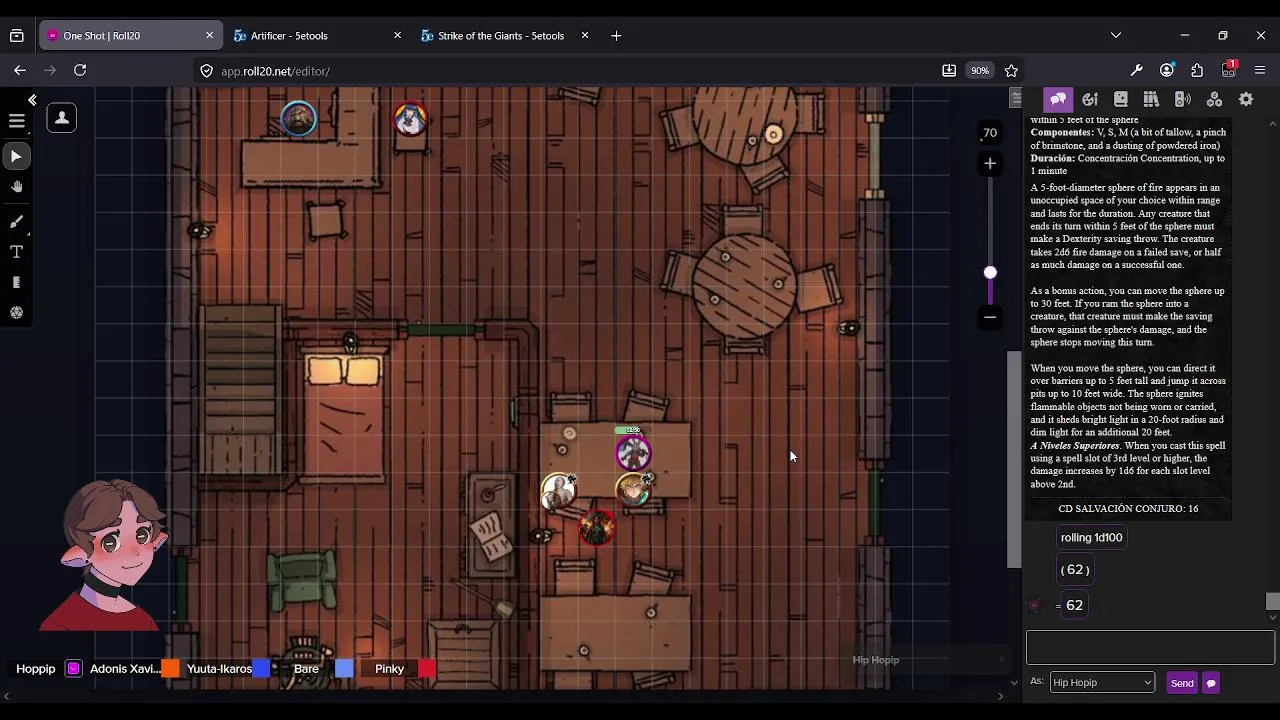
Task: Open the layers hamburger menu
Action: pyautogui.click(x=16, y=120)
